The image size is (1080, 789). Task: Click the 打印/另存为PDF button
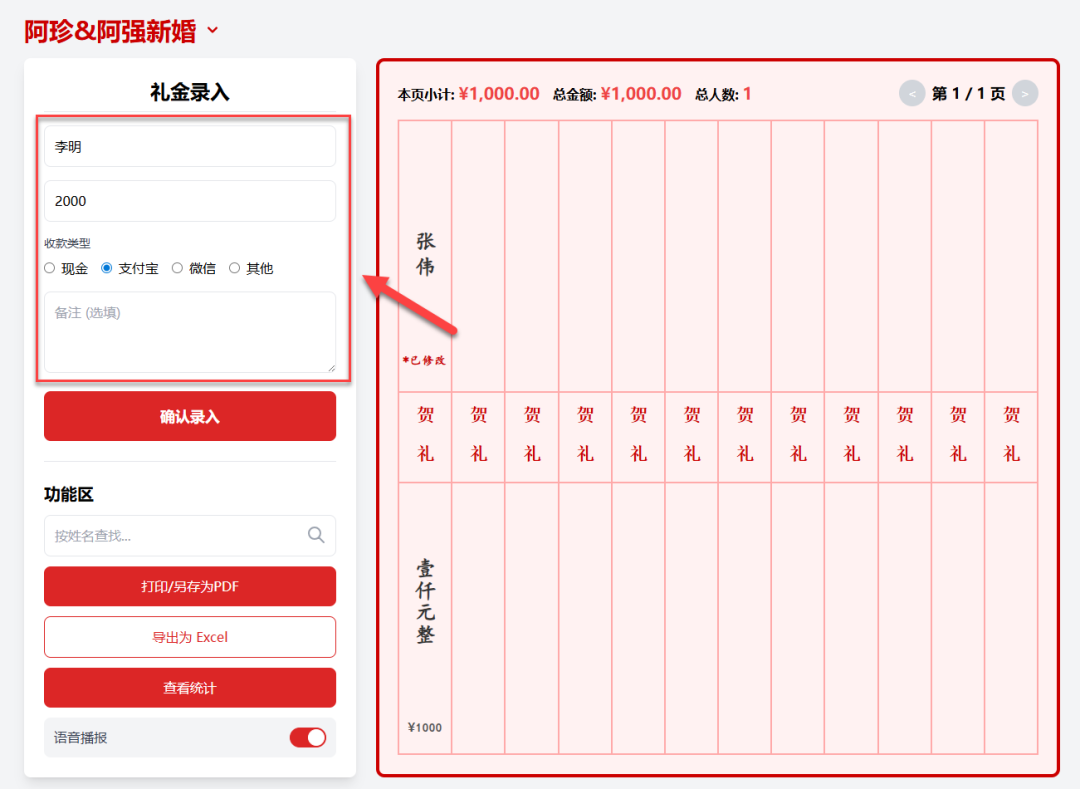(x=189, y=586)
